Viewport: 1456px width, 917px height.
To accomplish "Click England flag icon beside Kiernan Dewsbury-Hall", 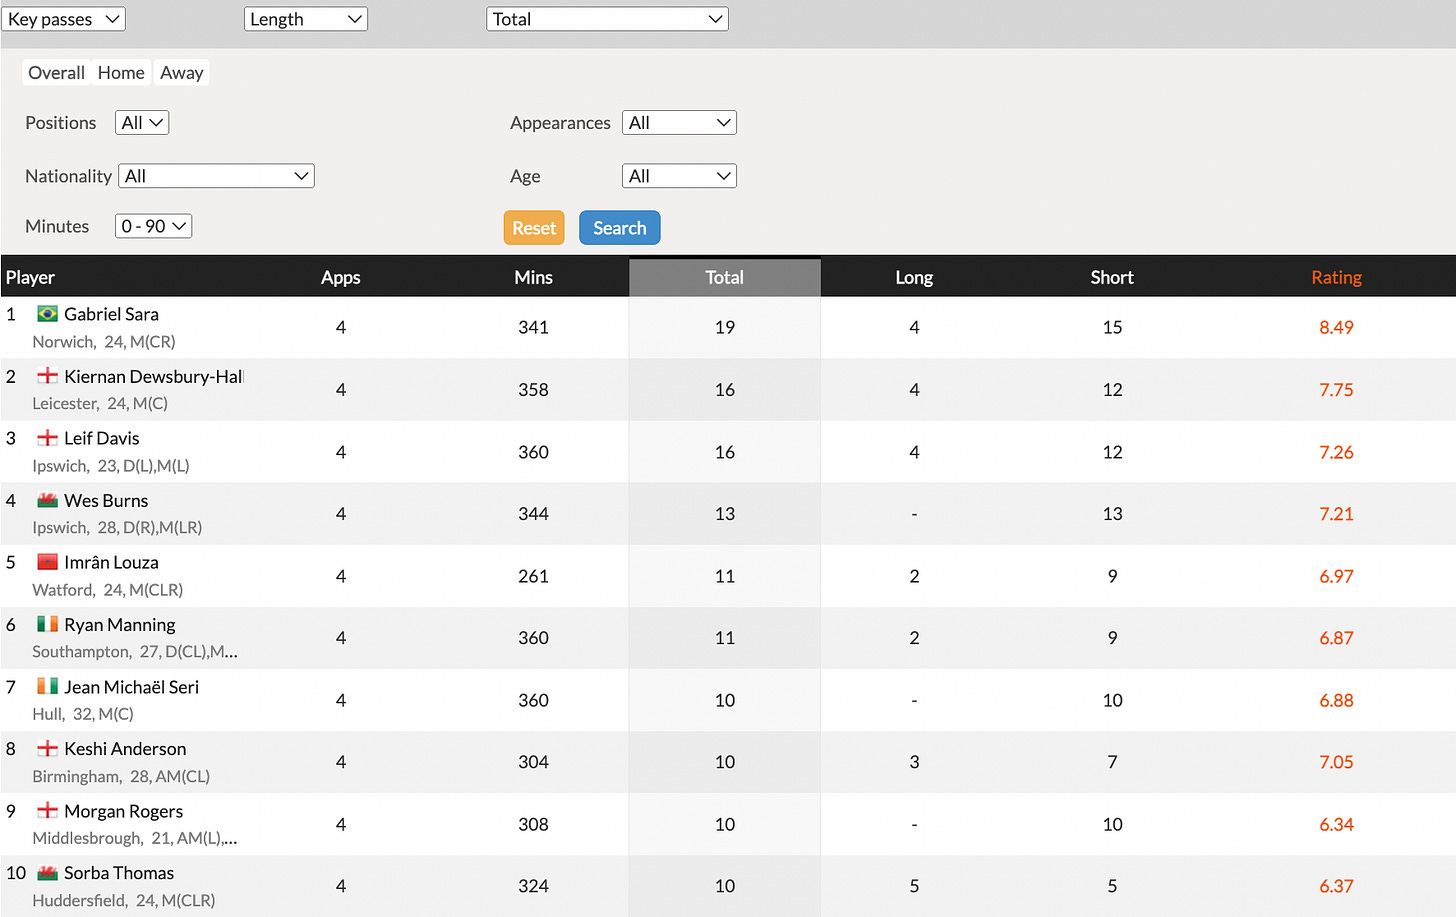I will coord(47,376).
